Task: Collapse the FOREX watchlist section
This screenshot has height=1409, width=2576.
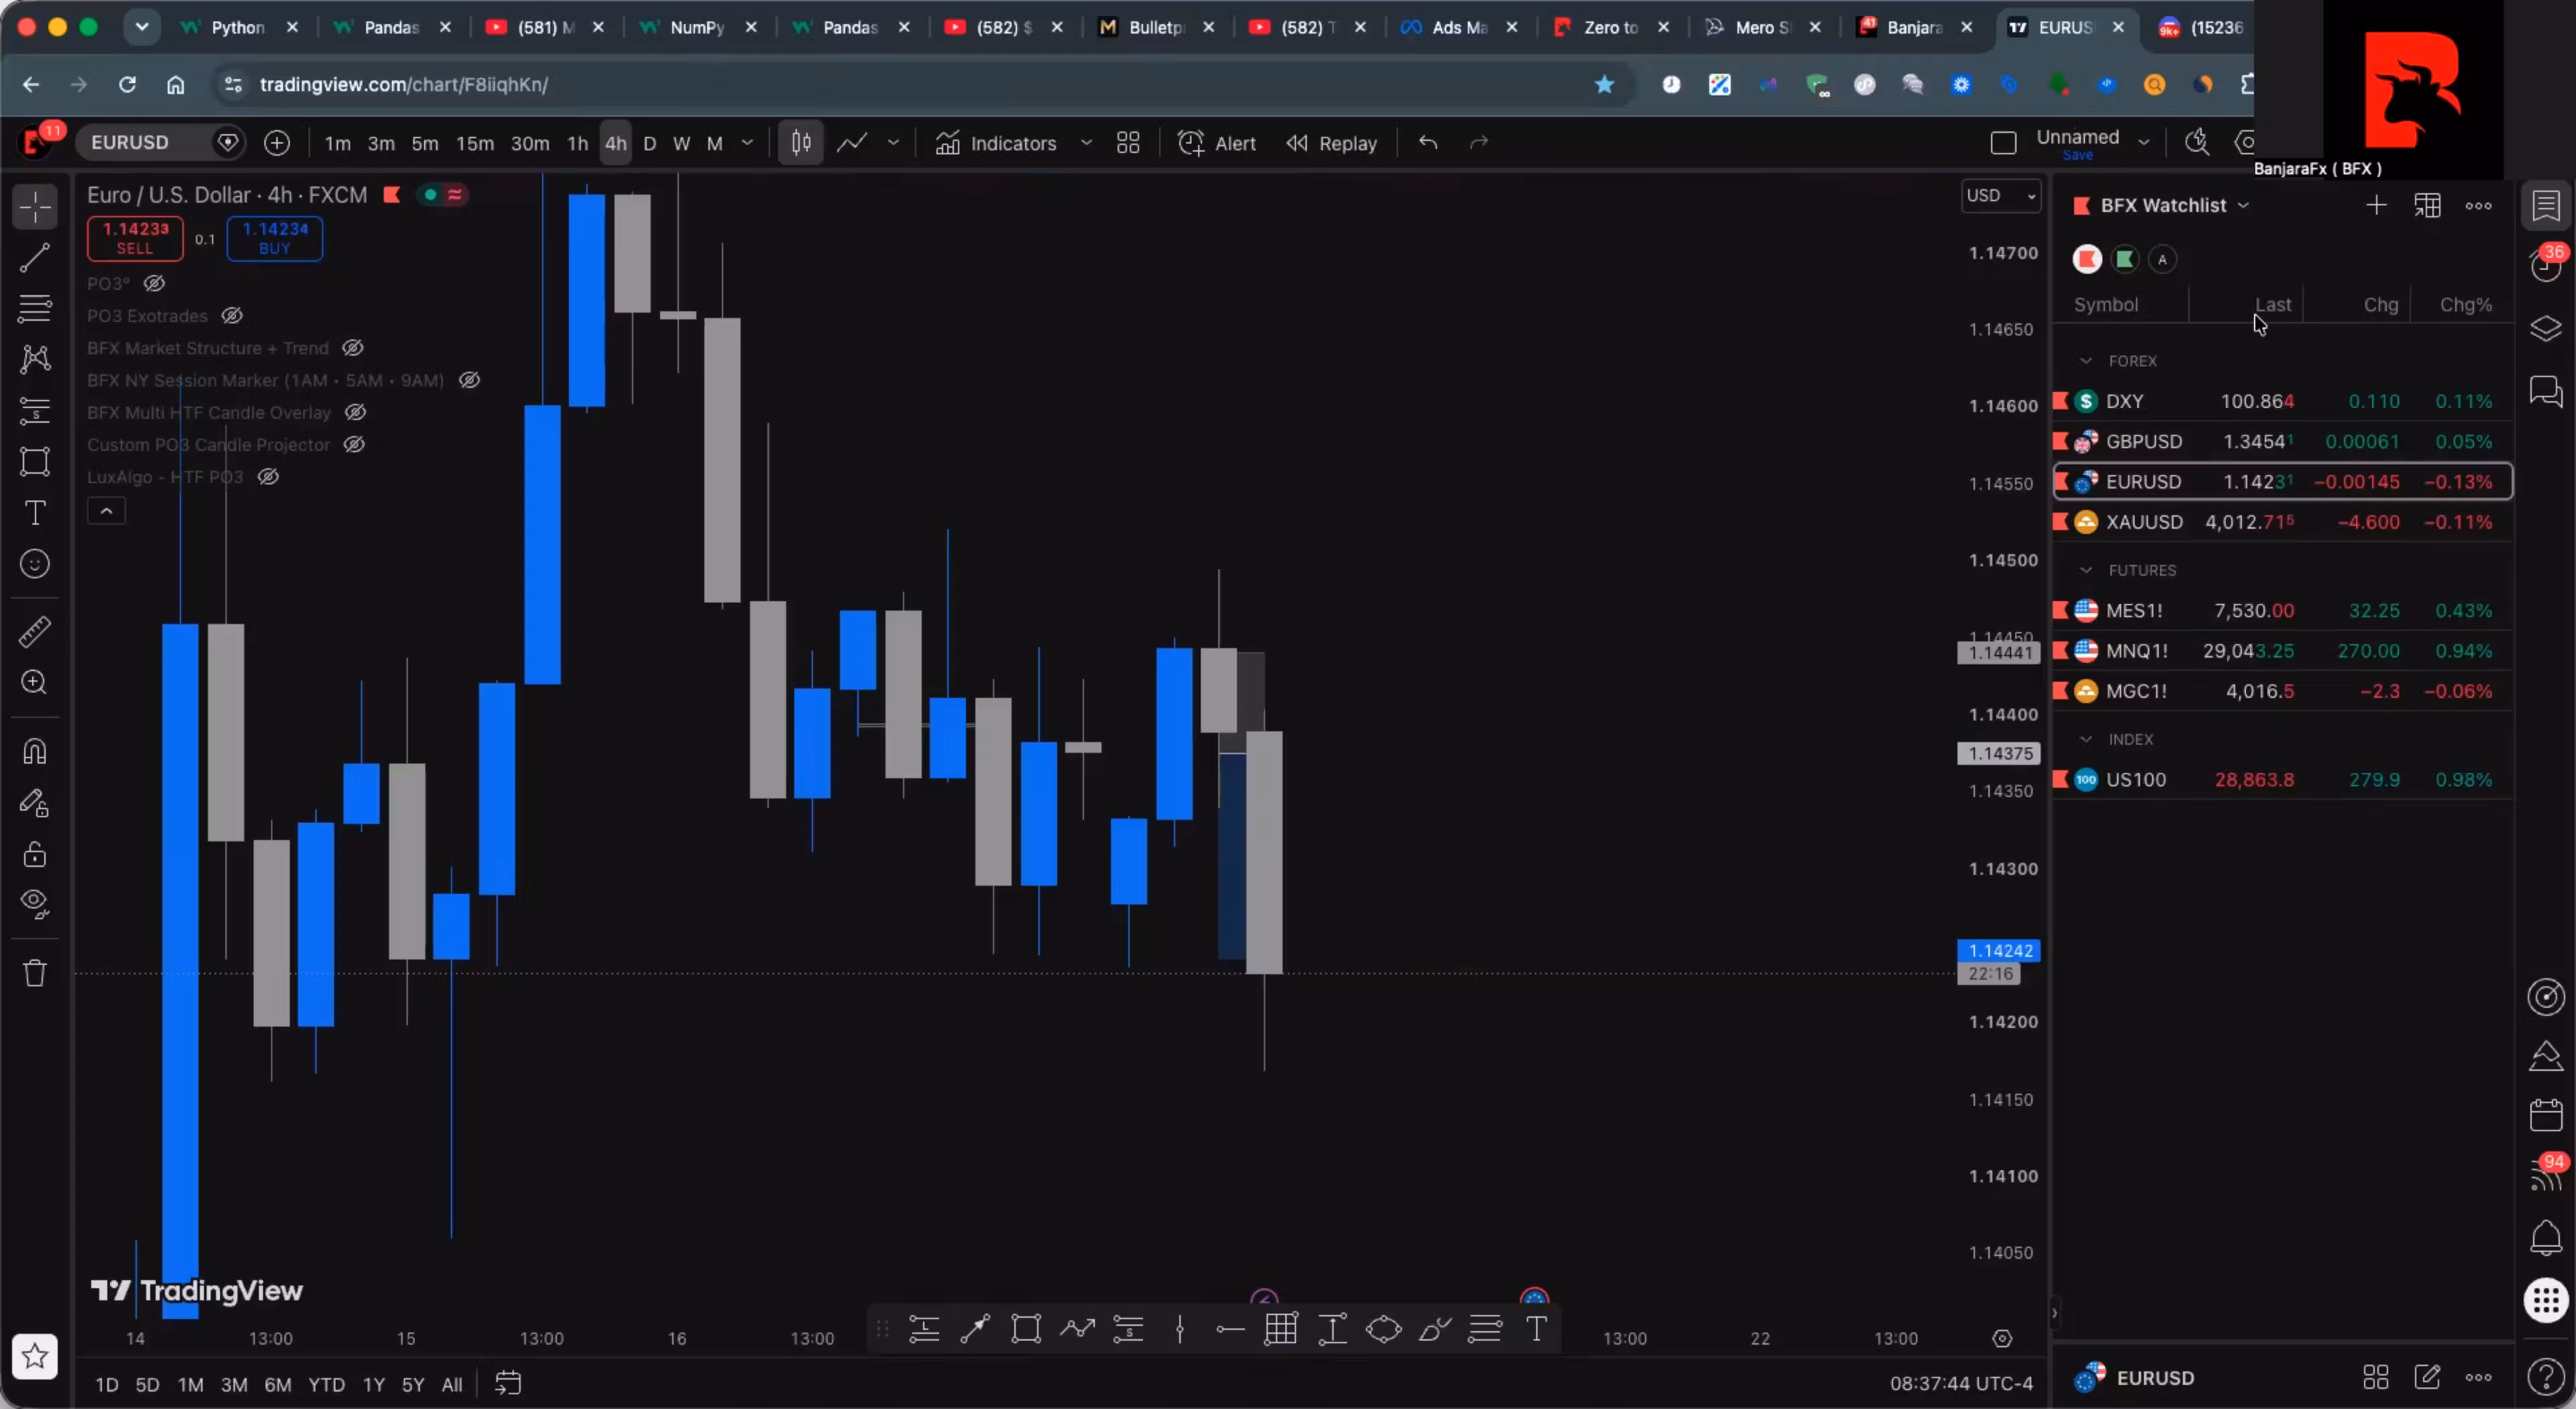Action: pos(2086,360)
